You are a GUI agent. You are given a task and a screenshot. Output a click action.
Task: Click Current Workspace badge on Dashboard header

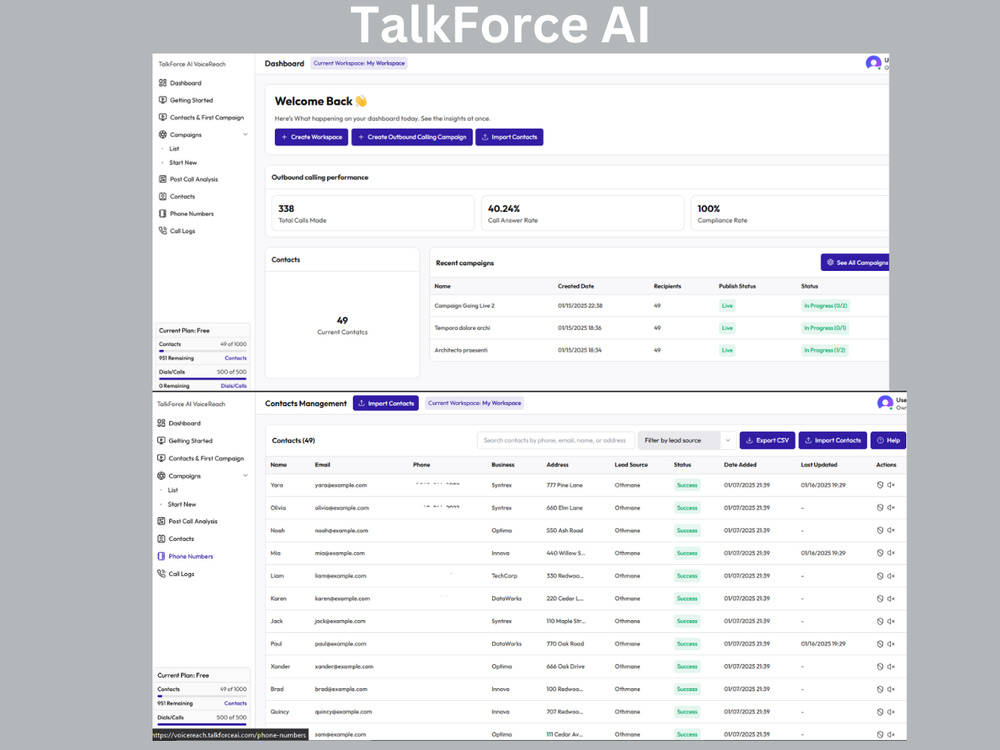point(359,63)
